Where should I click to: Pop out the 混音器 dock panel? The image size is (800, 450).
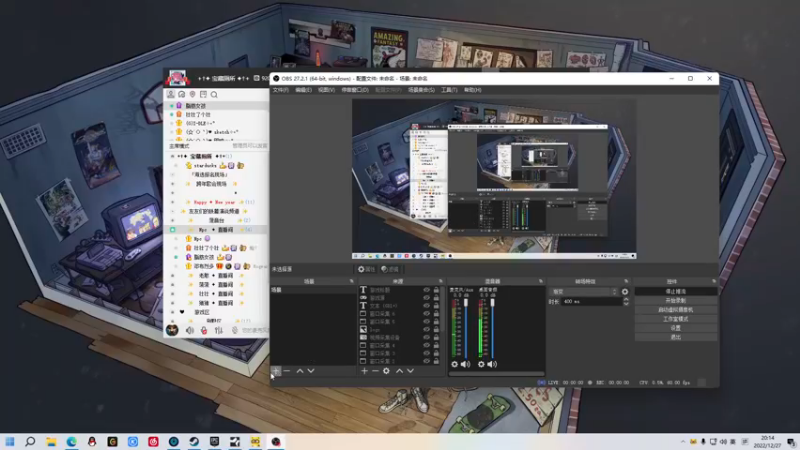click(x=541, y=281)
